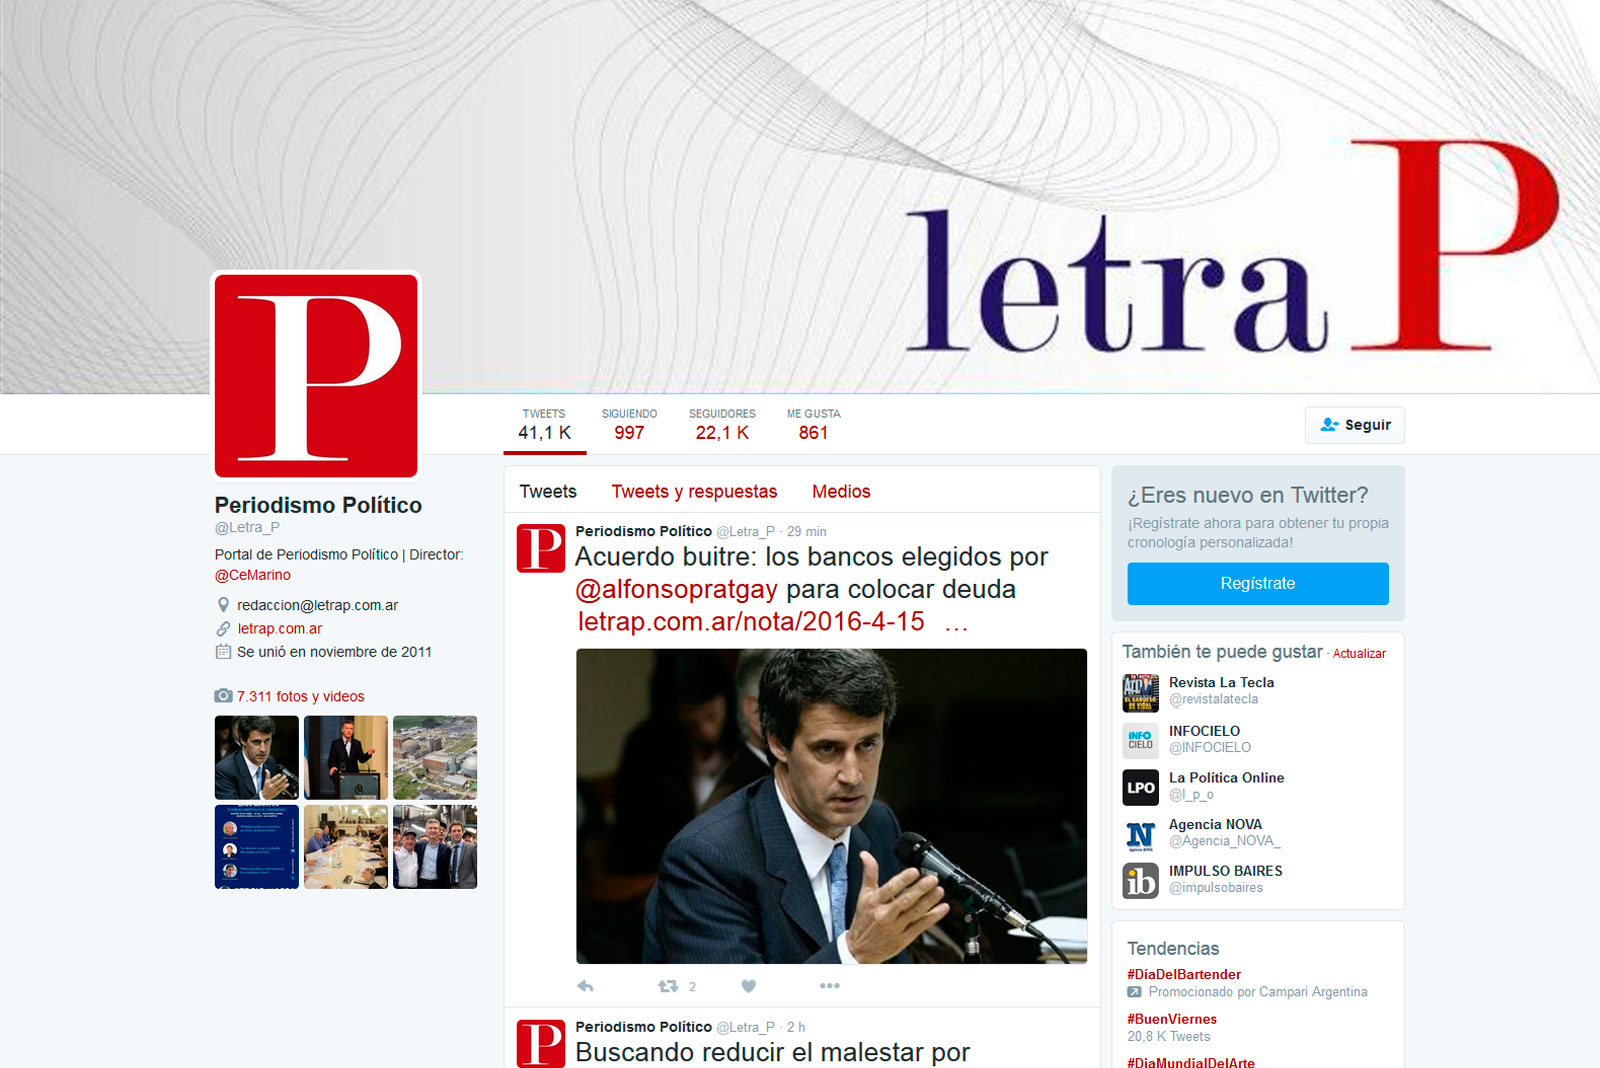Open the Tweets tab
Viewport: 1600px width, 1068px height.
pos(548,491)
